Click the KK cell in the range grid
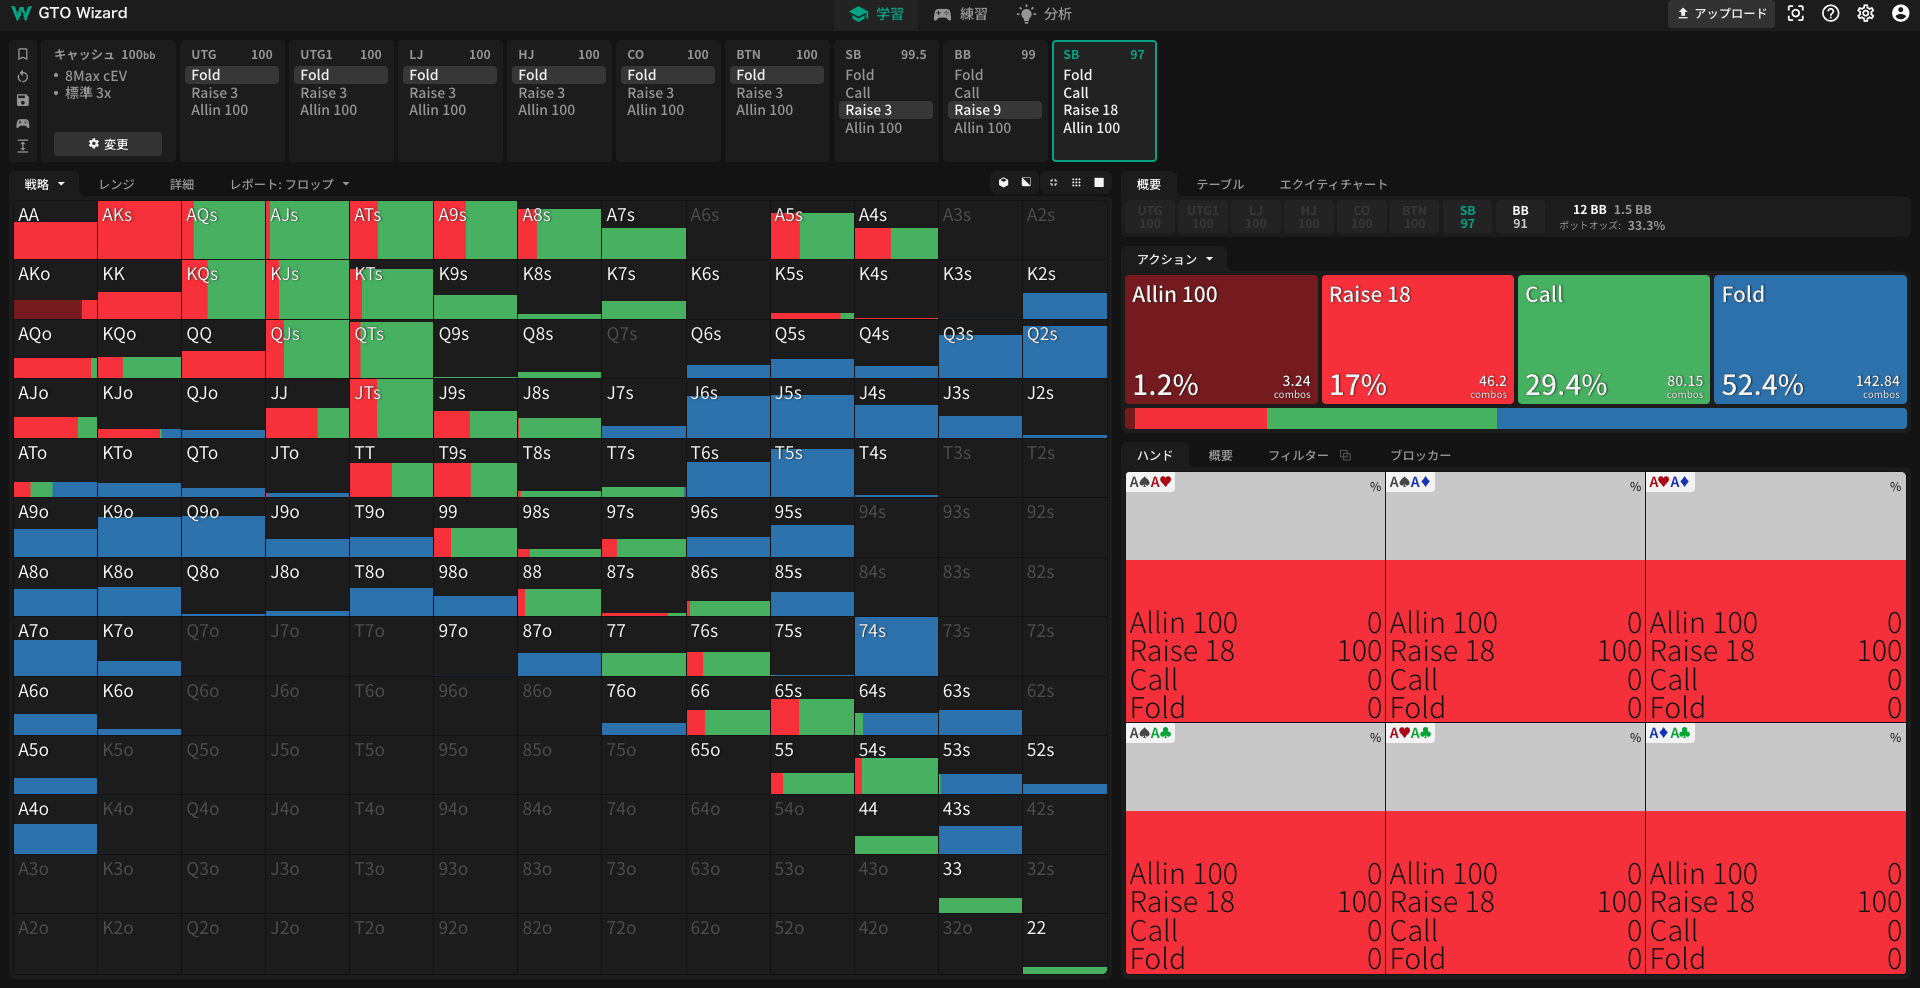 (x=139, y=289)
